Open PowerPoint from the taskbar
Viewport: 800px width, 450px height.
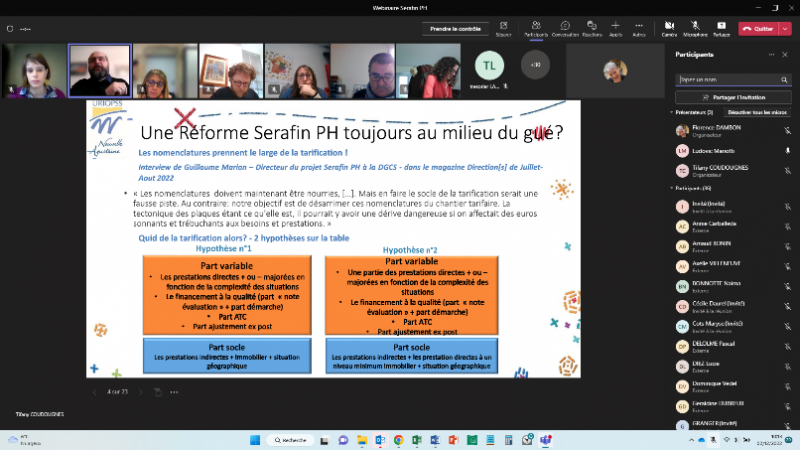point(453,440)
